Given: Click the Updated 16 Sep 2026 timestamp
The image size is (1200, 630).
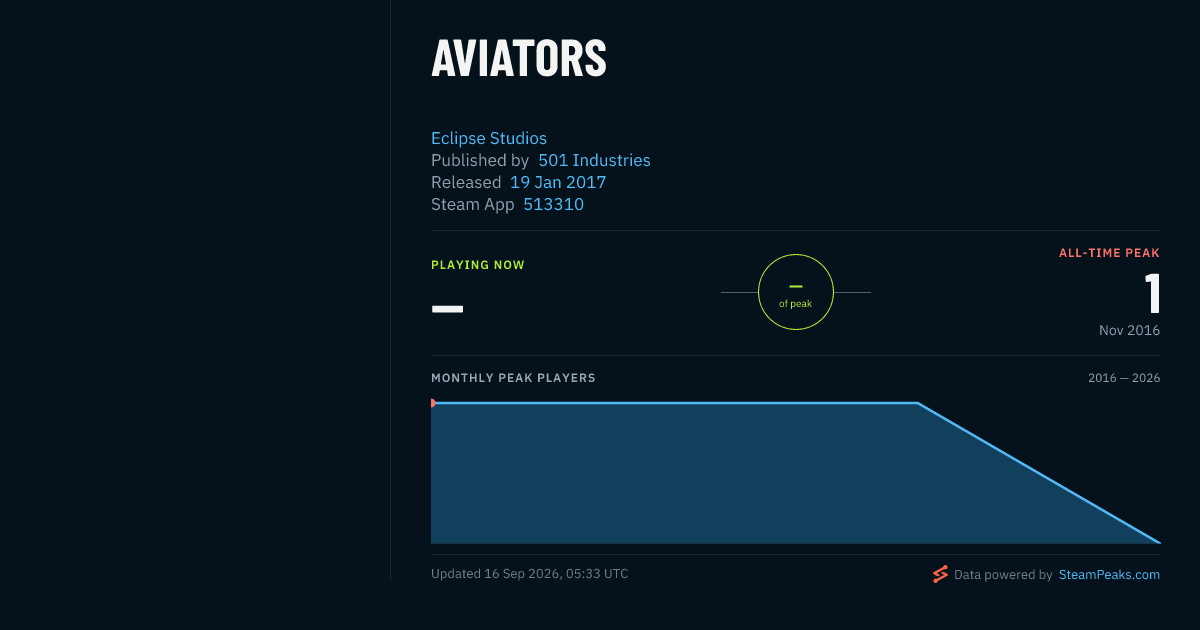Looking at the screenshot, I should pos(530,574).
